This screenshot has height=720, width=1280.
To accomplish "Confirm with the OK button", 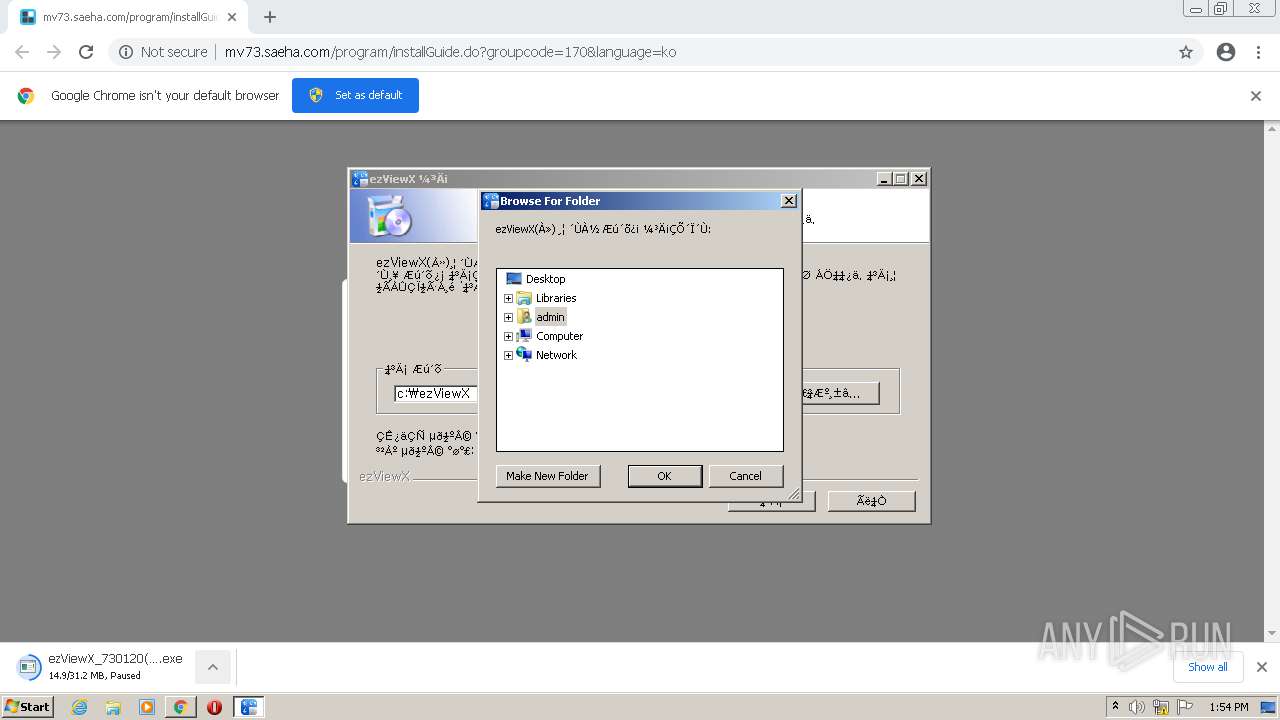I will click(664, 476).
